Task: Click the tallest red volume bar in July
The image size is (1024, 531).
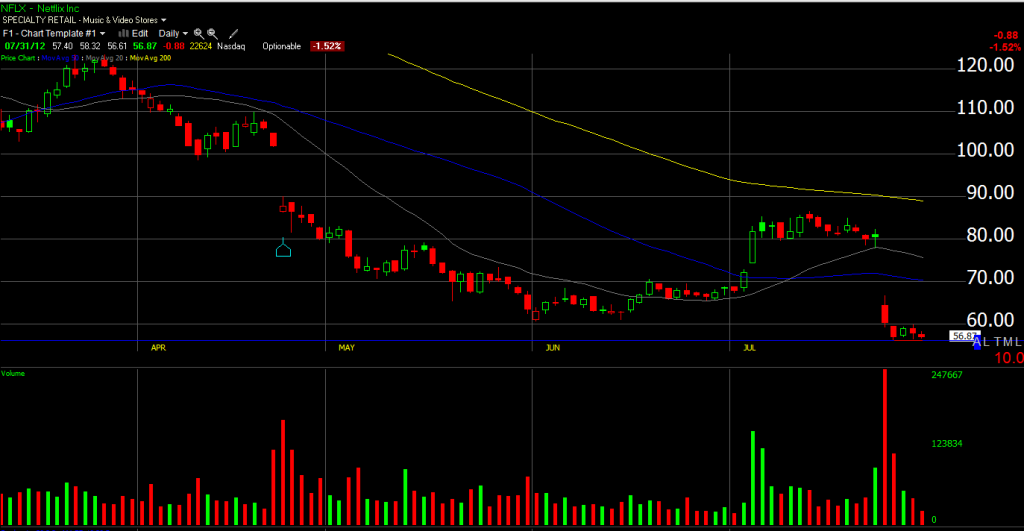Action: click(x=885, y=447)
